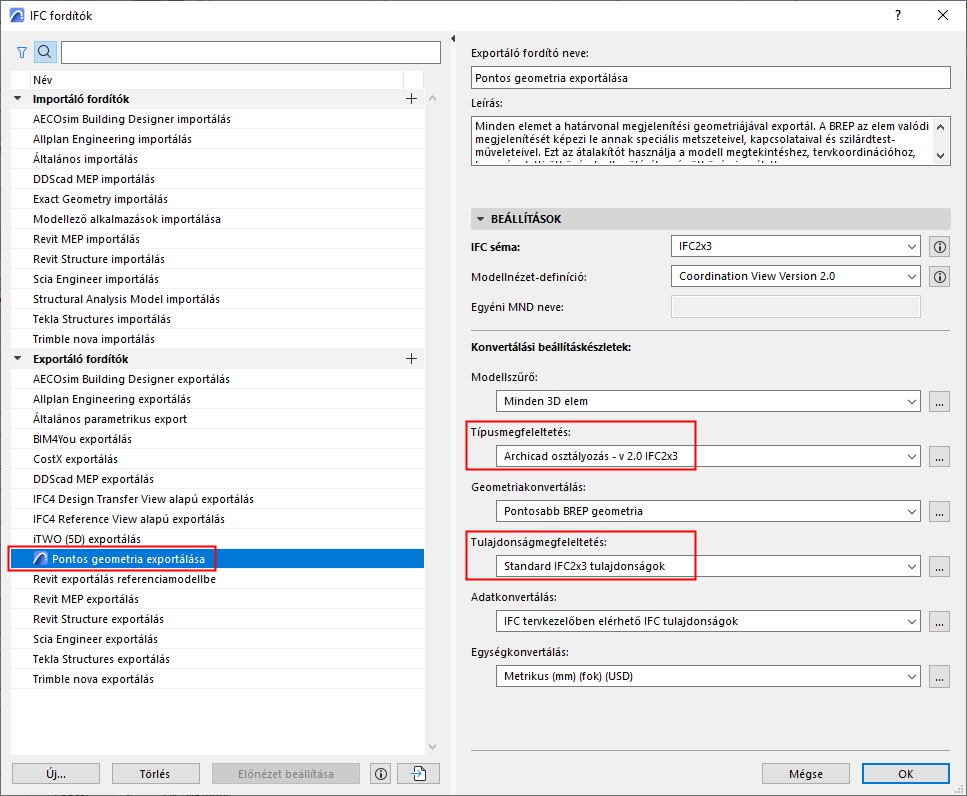967x796 pixels.
Task: Click the Új... button
Action: tap(56, 774)
